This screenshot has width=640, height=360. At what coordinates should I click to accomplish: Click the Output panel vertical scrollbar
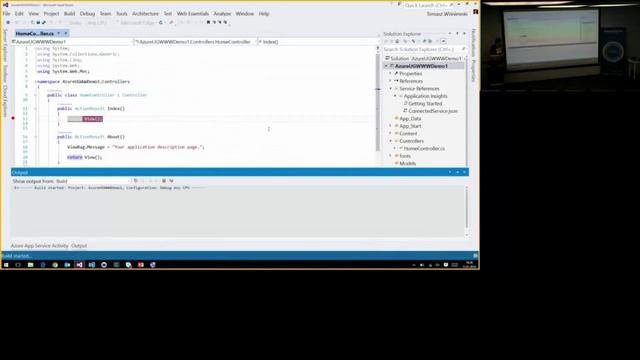pos(467,211)
